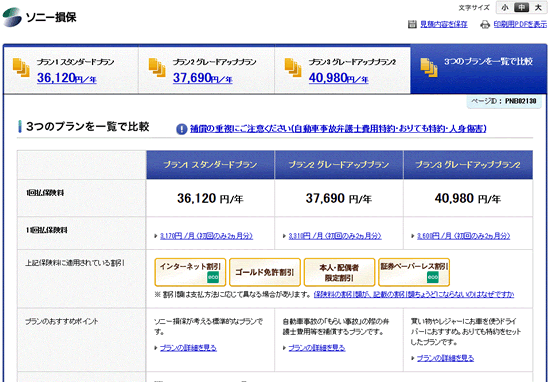This screenshot has height=382, width=550.
Task: Click the プラン1 スタンダードプラン tab document icon
Action: (x=21, y=67)
